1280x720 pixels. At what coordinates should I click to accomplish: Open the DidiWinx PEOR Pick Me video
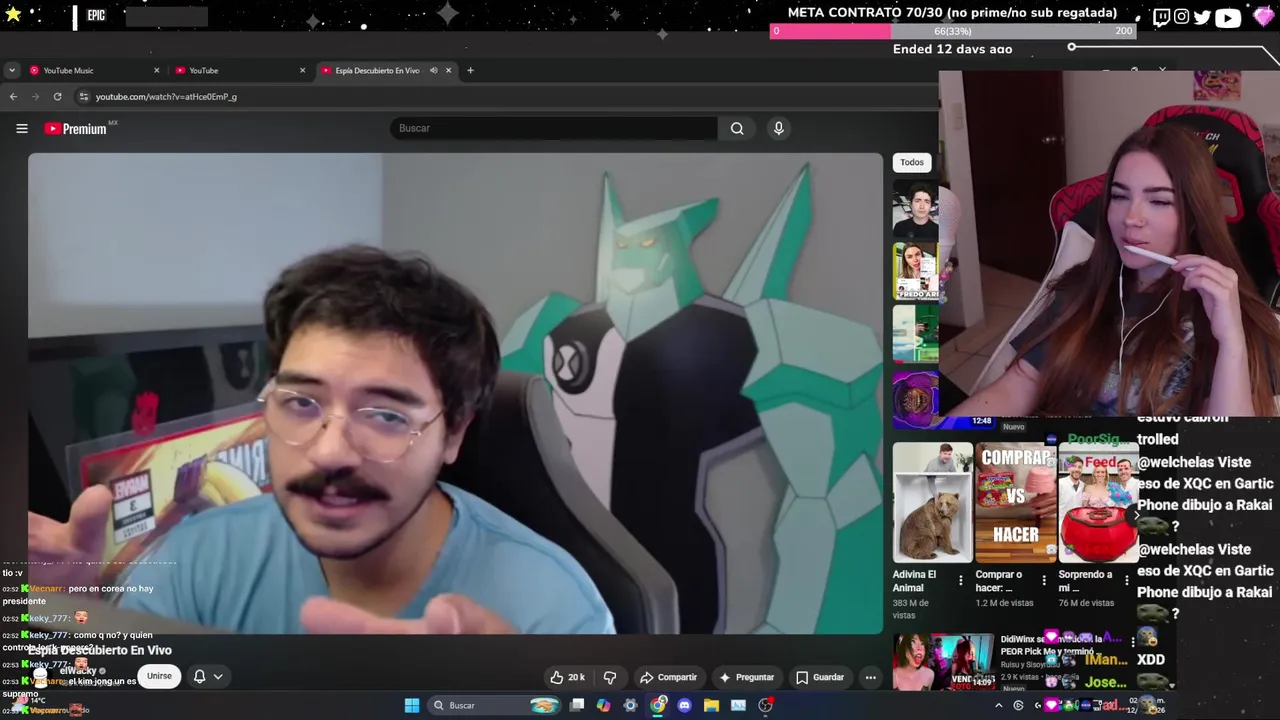pyautogui.click(x=943, y=660)
